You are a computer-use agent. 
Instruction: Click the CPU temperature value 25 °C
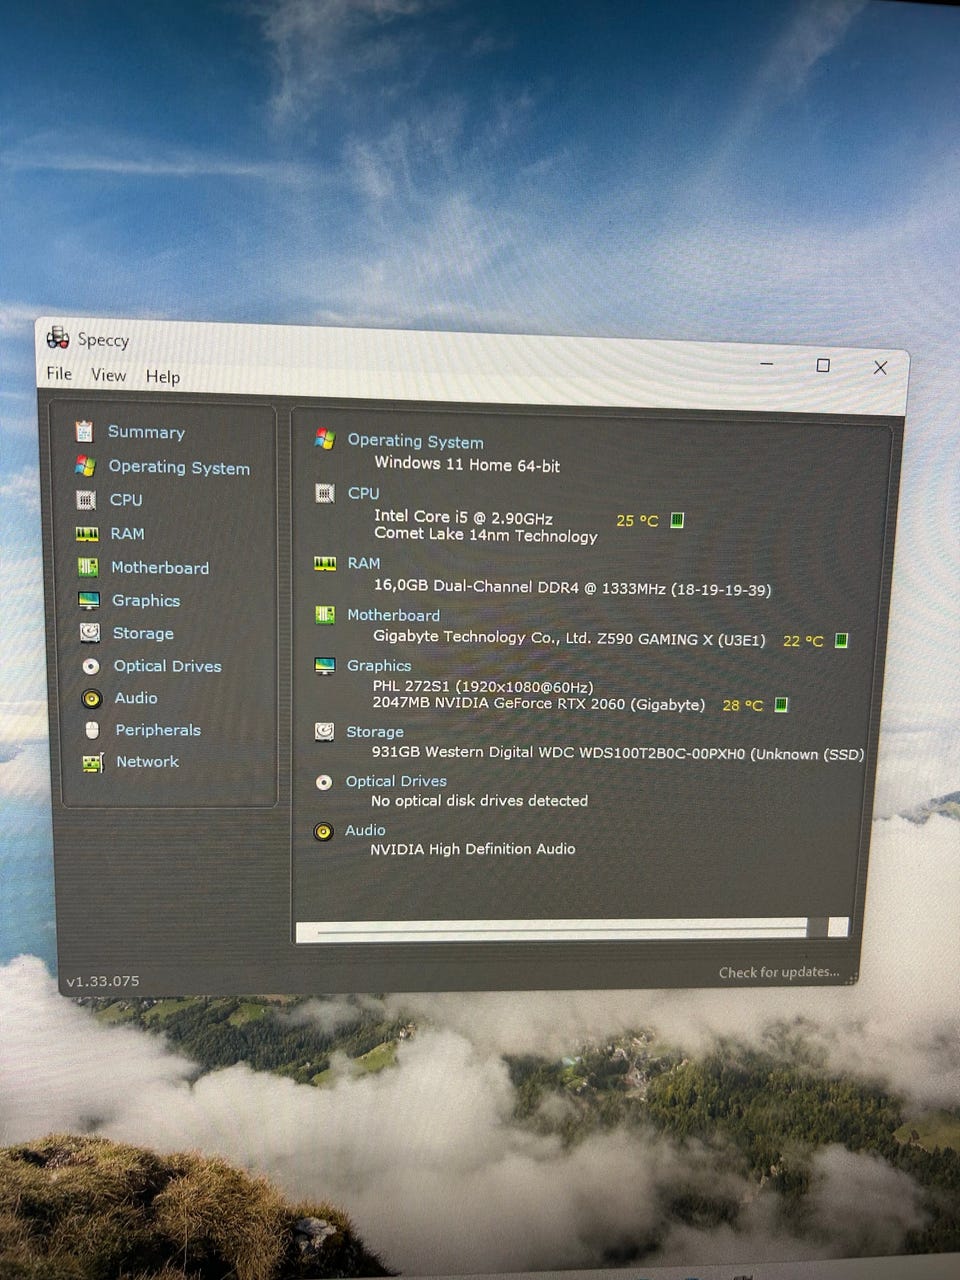tap(637, 520)
